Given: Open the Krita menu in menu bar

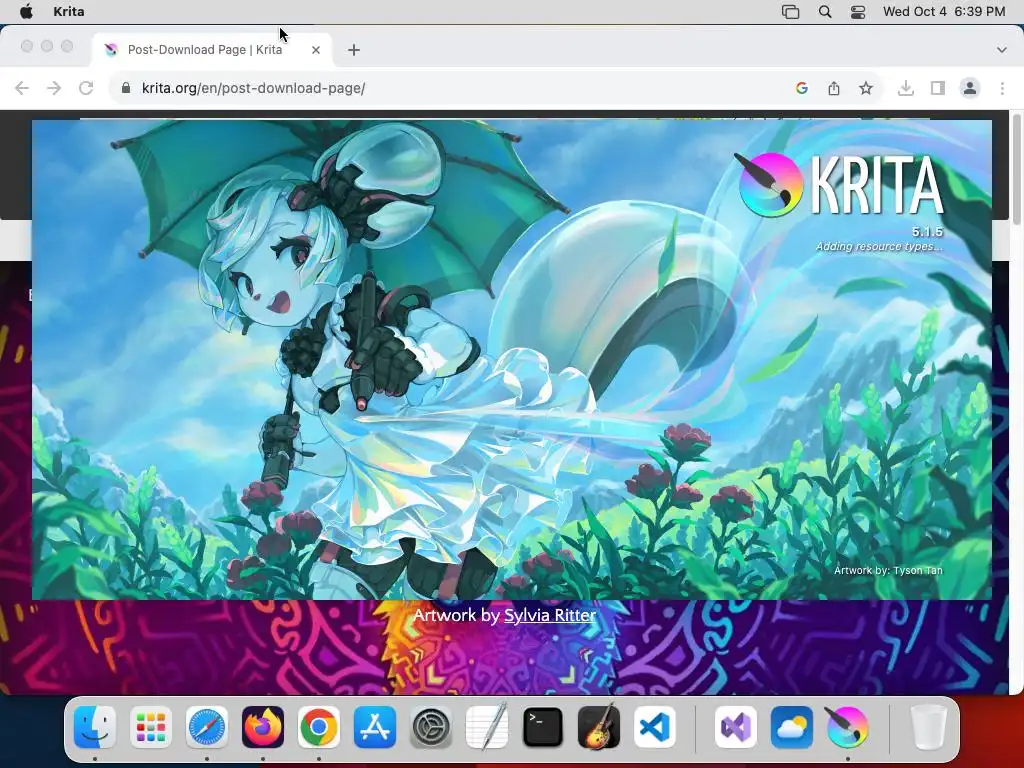Looking at the screenshot, I should (69, 11).
